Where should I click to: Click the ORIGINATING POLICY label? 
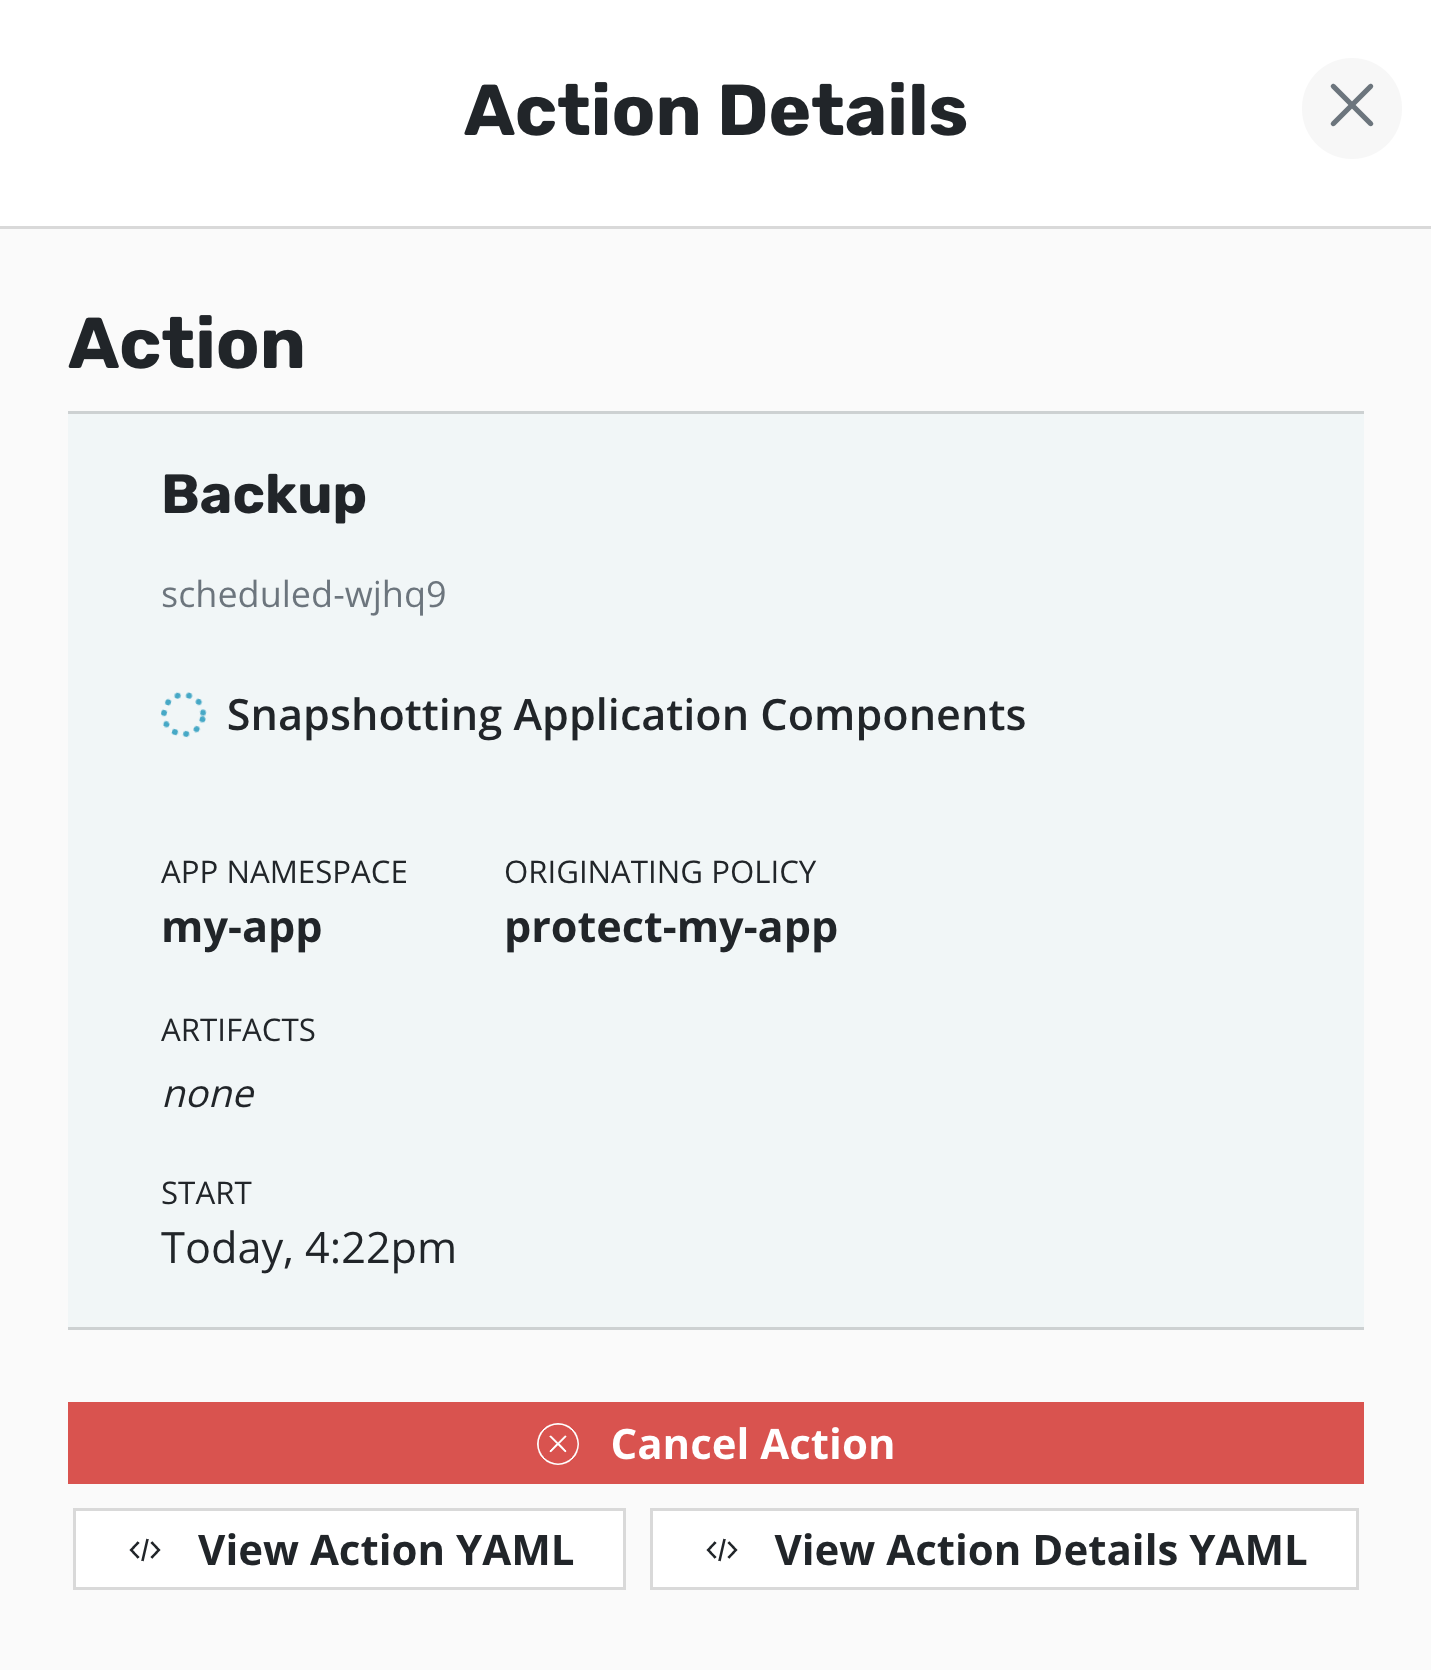click(660, 872)
